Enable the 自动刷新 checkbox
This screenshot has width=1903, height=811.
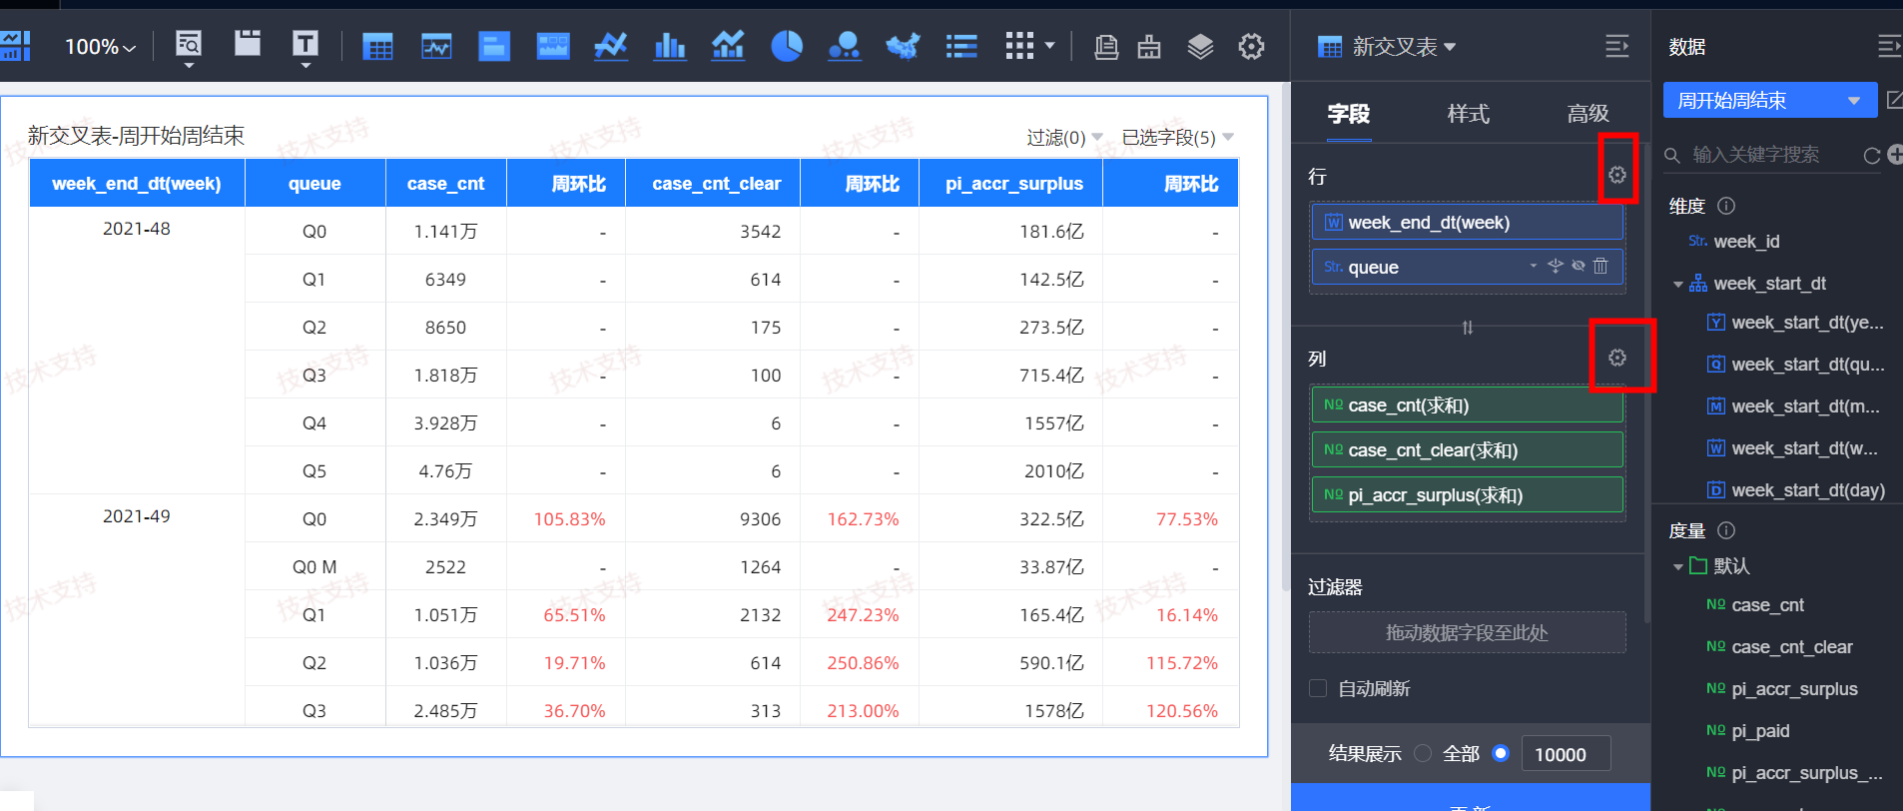[1318, 688]
